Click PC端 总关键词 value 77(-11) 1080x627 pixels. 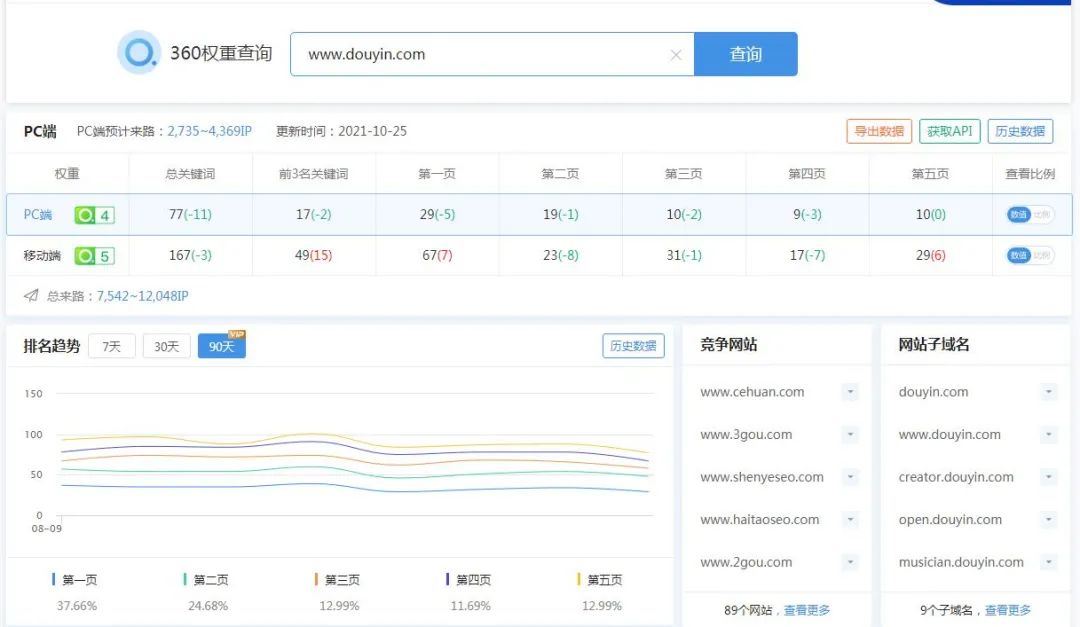(x=190, y=214)
